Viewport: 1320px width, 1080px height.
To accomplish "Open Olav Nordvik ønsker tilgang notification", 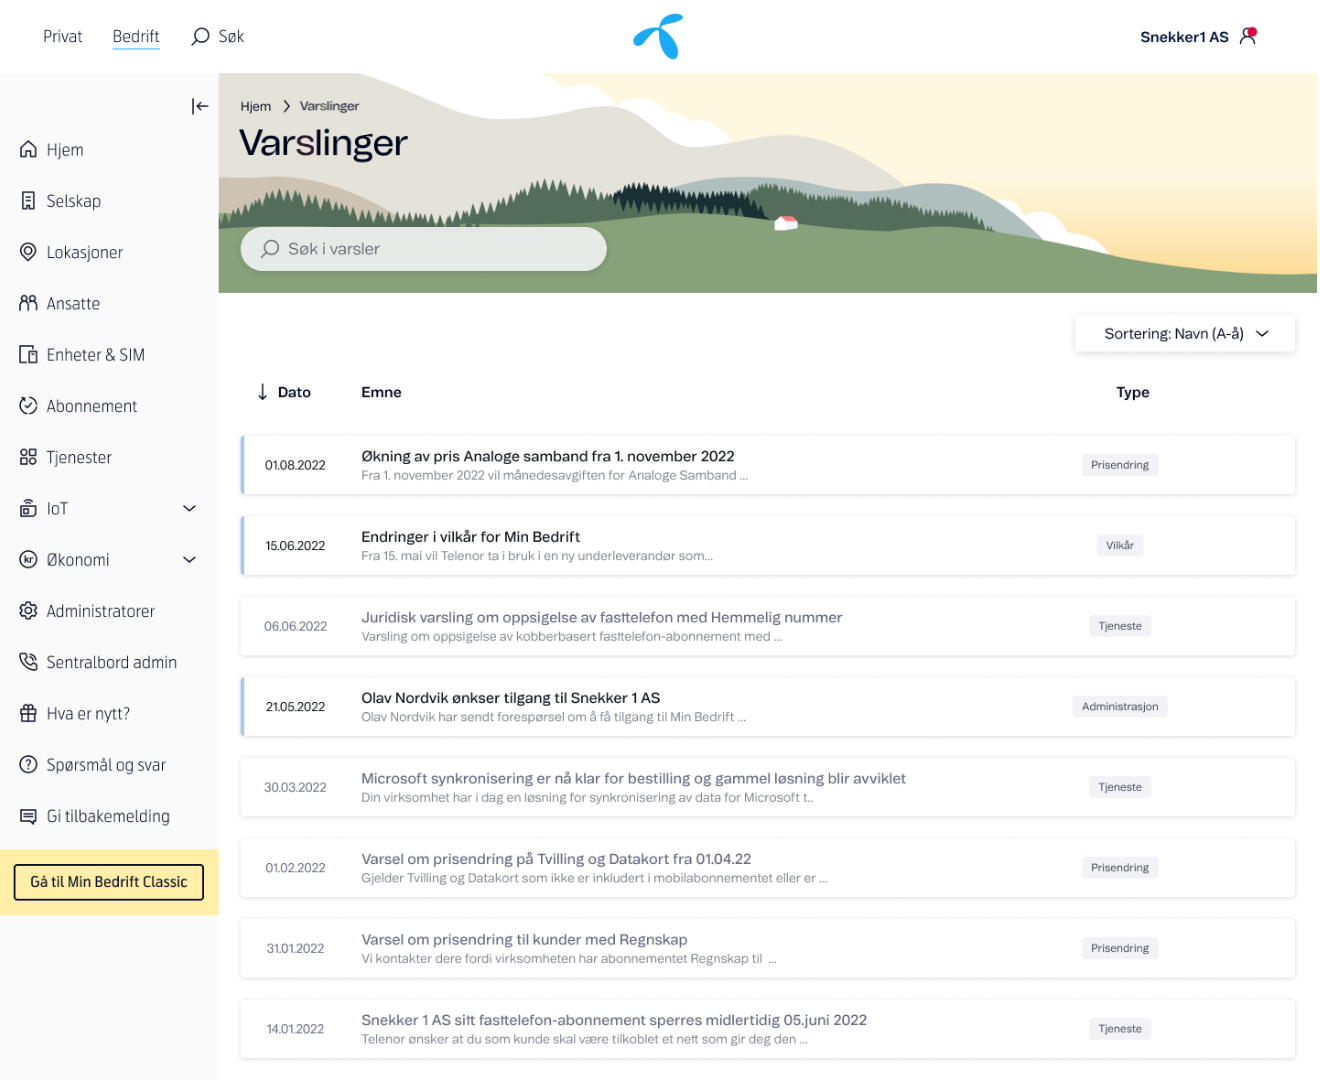I will [x=768, y=707].
